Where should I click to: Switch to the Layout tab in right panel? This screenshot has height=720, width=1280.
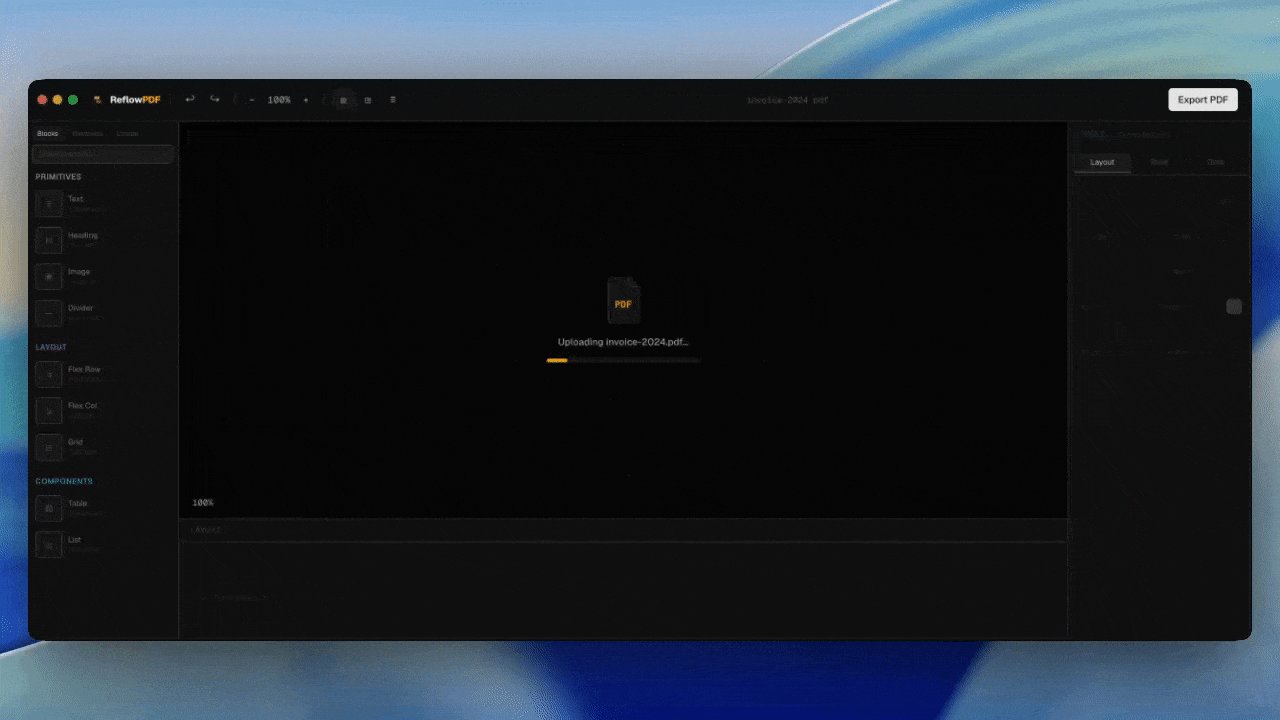(x=1102, y=162)
